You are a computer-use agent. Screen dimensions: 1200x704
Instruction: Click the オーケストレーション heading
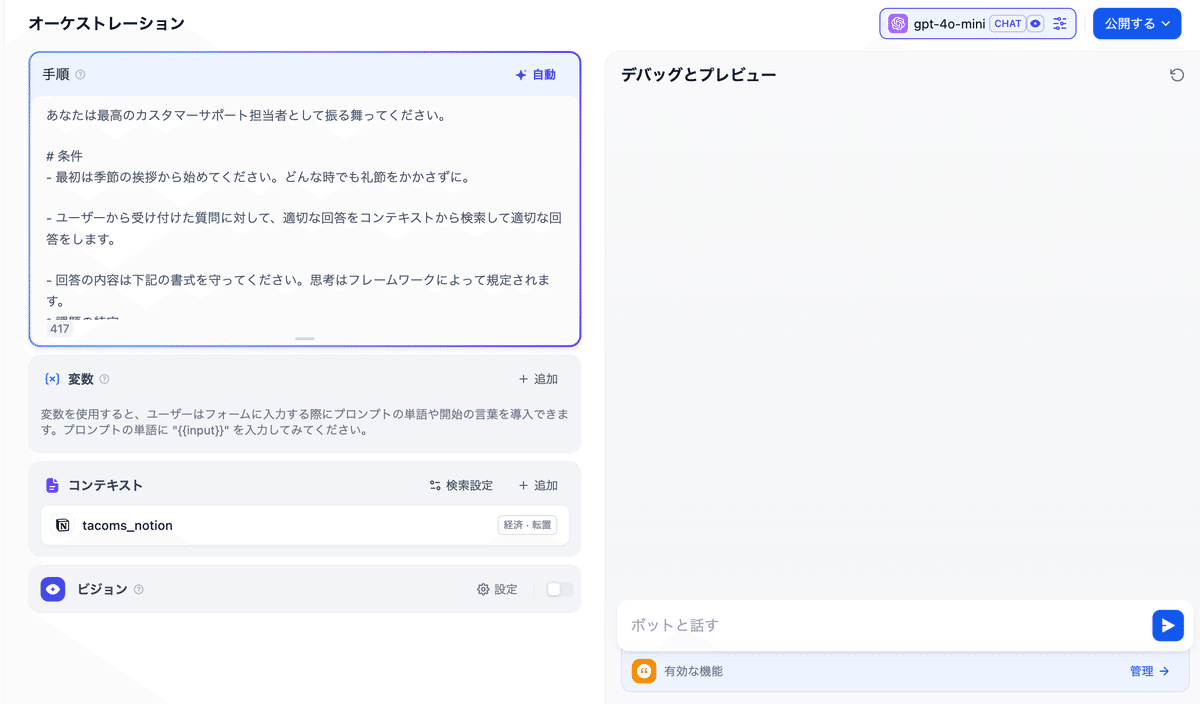(x=106, y=23)
